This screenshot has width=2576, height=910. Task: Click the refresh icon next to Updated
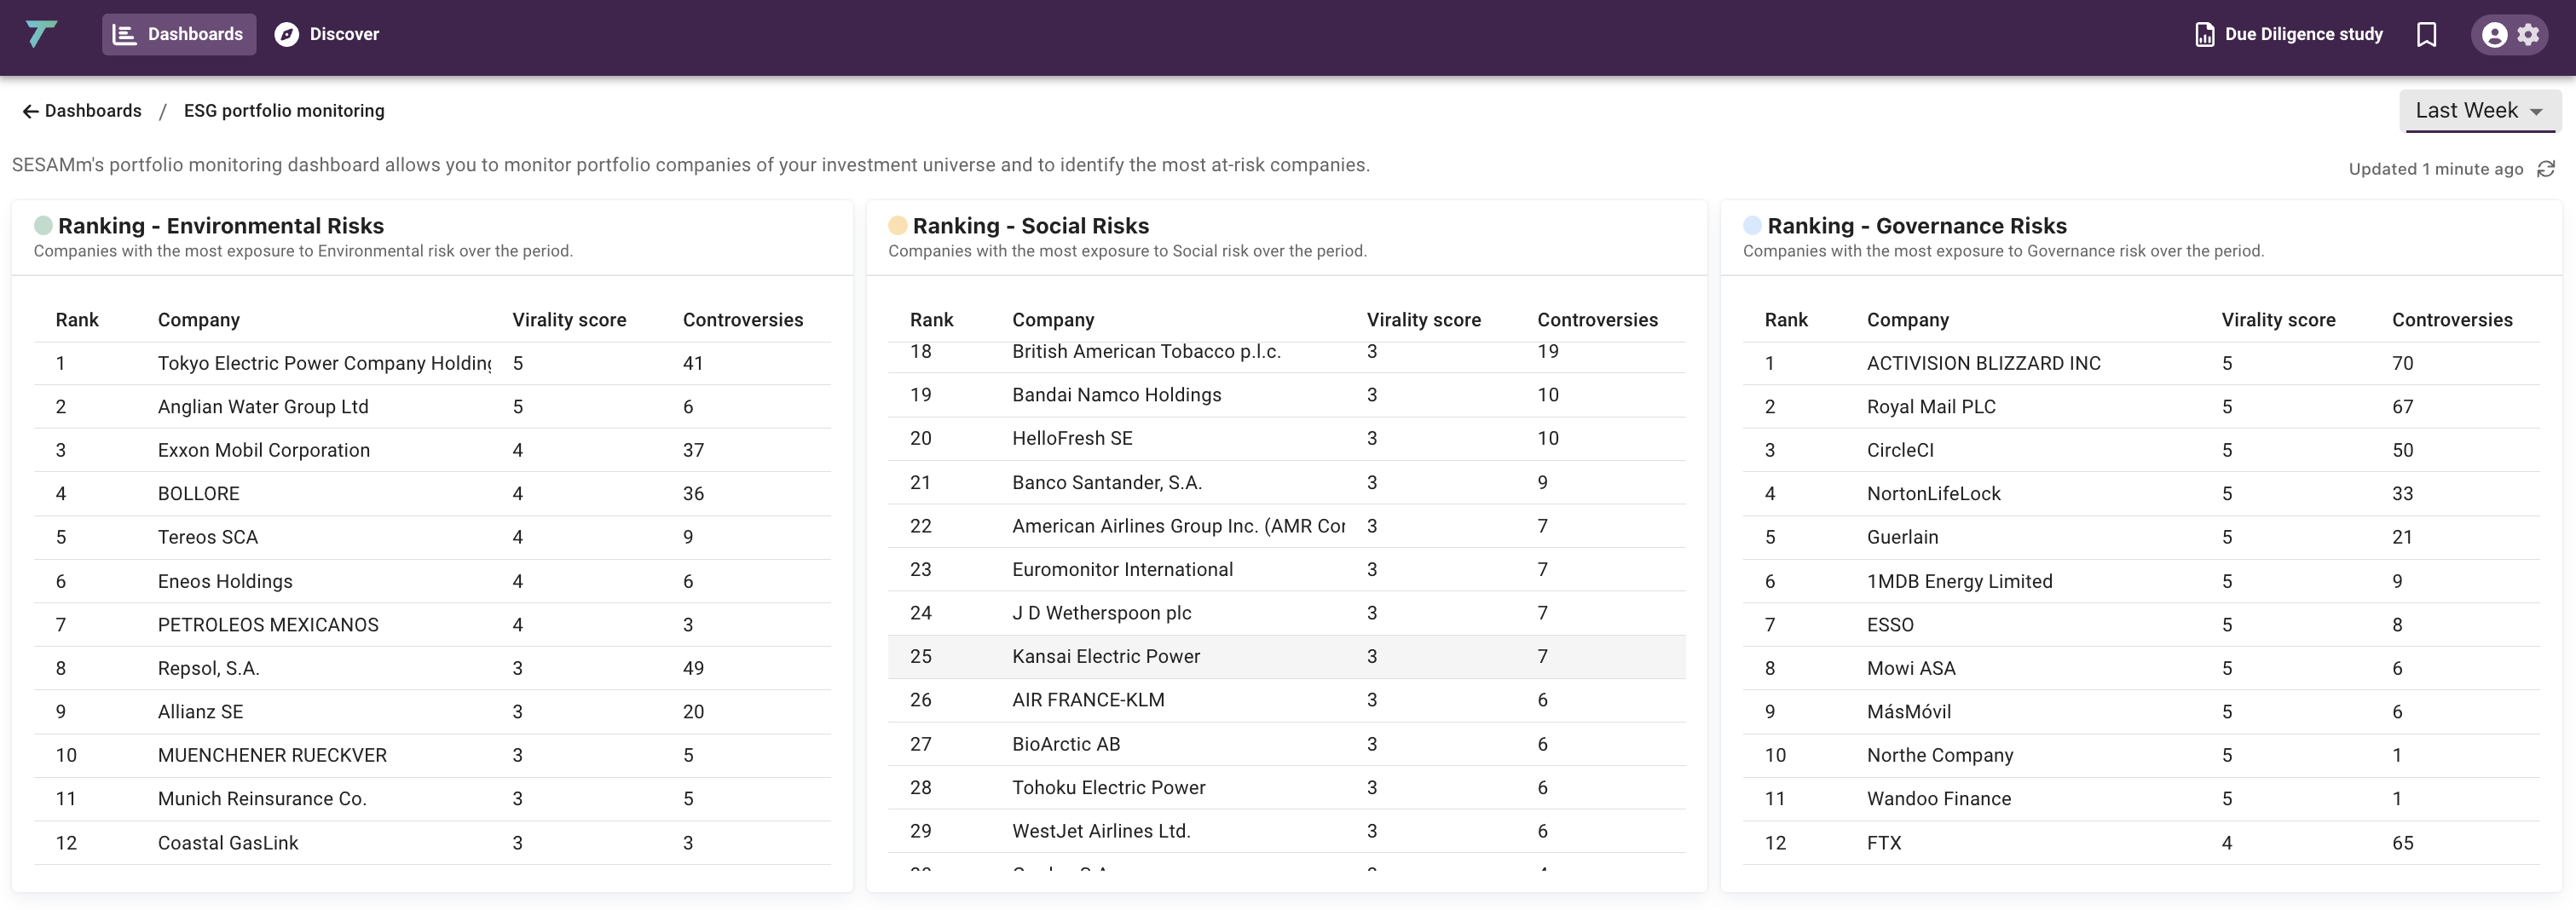(x=2546, y=169)
